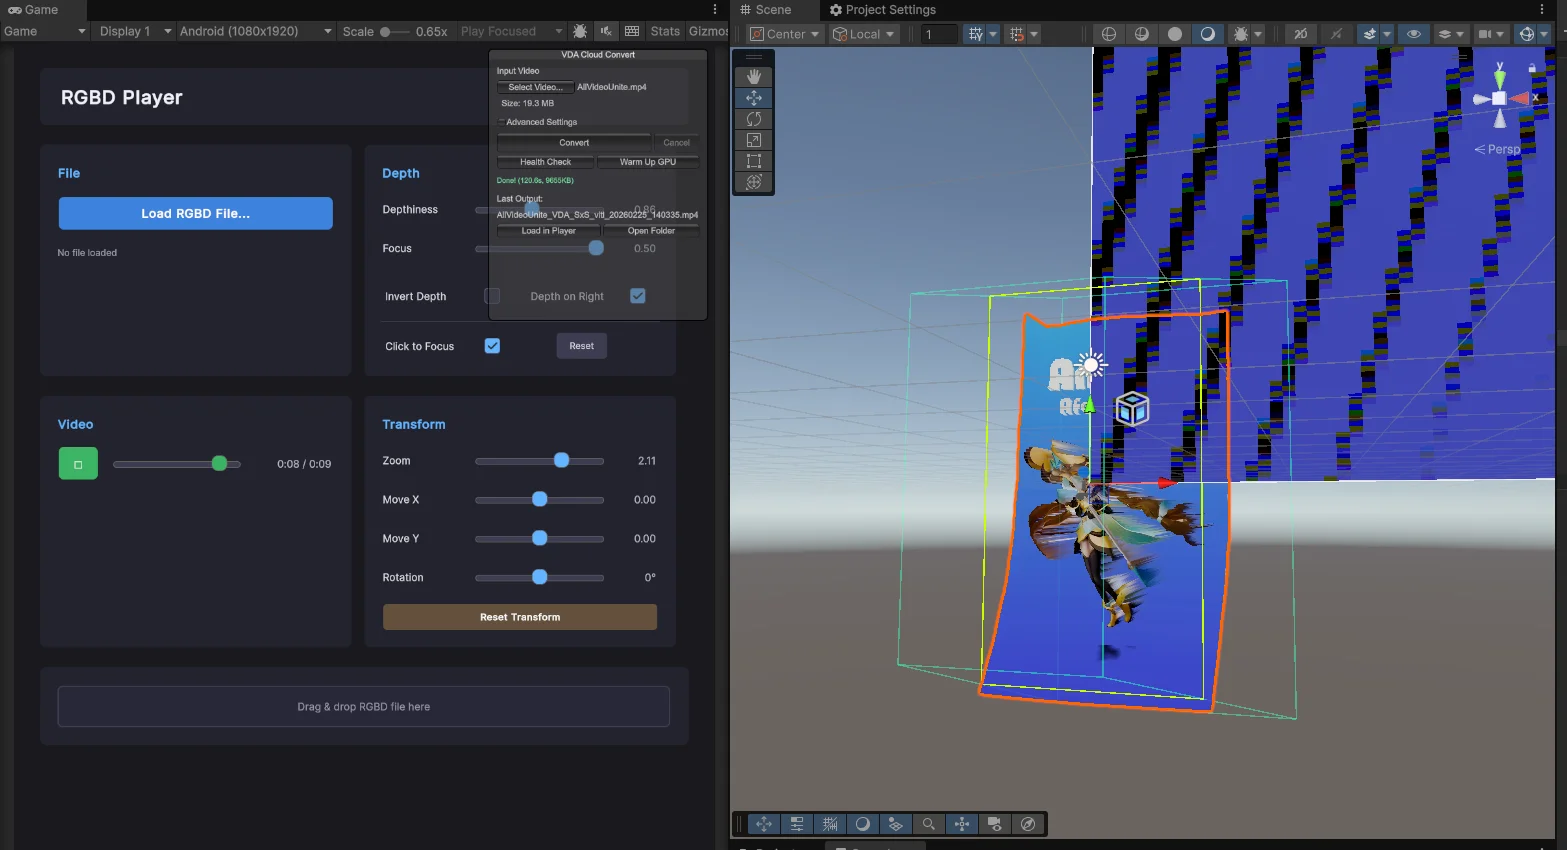Open the Local handle rotation dropdown
The image size is (1567, 850).
point(864,34)
